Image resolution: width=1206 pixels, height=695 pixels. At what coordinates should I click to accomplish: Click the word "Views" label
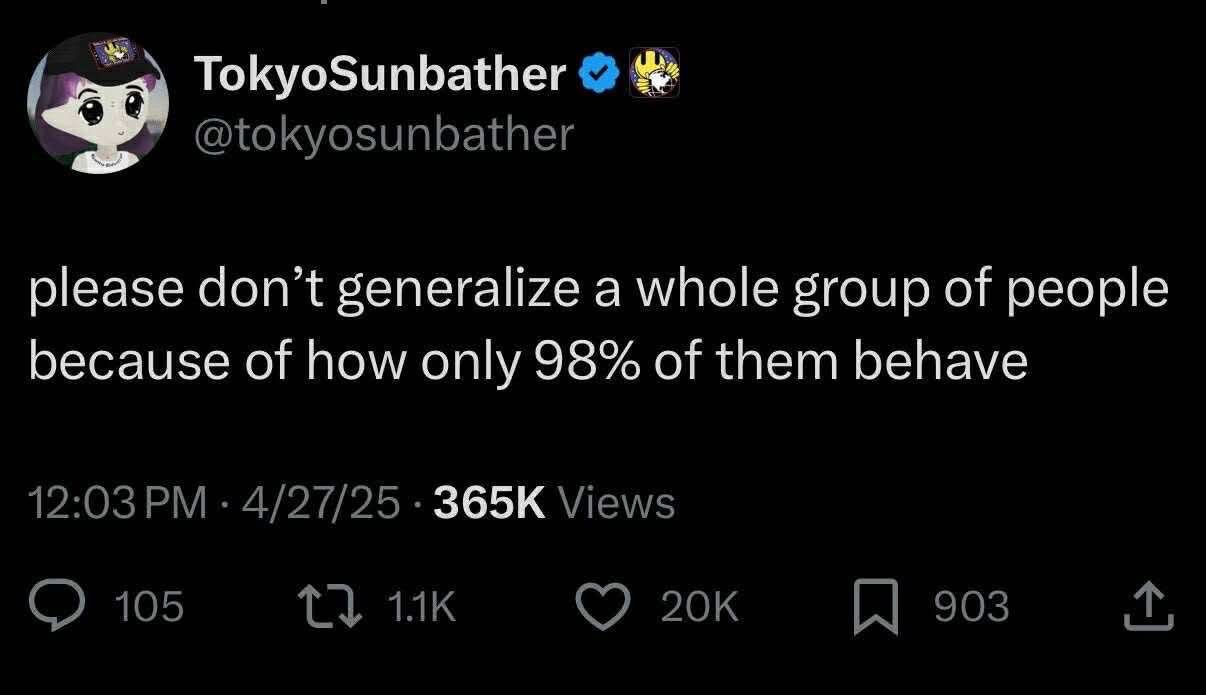tap(616, 502)
